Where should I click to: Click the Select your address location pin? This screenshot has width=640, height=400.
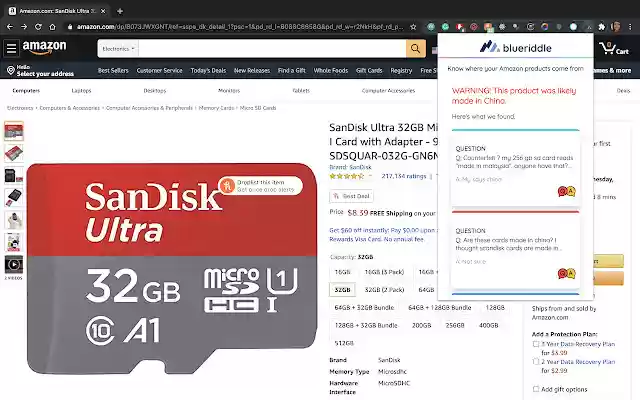click(11, 70)
